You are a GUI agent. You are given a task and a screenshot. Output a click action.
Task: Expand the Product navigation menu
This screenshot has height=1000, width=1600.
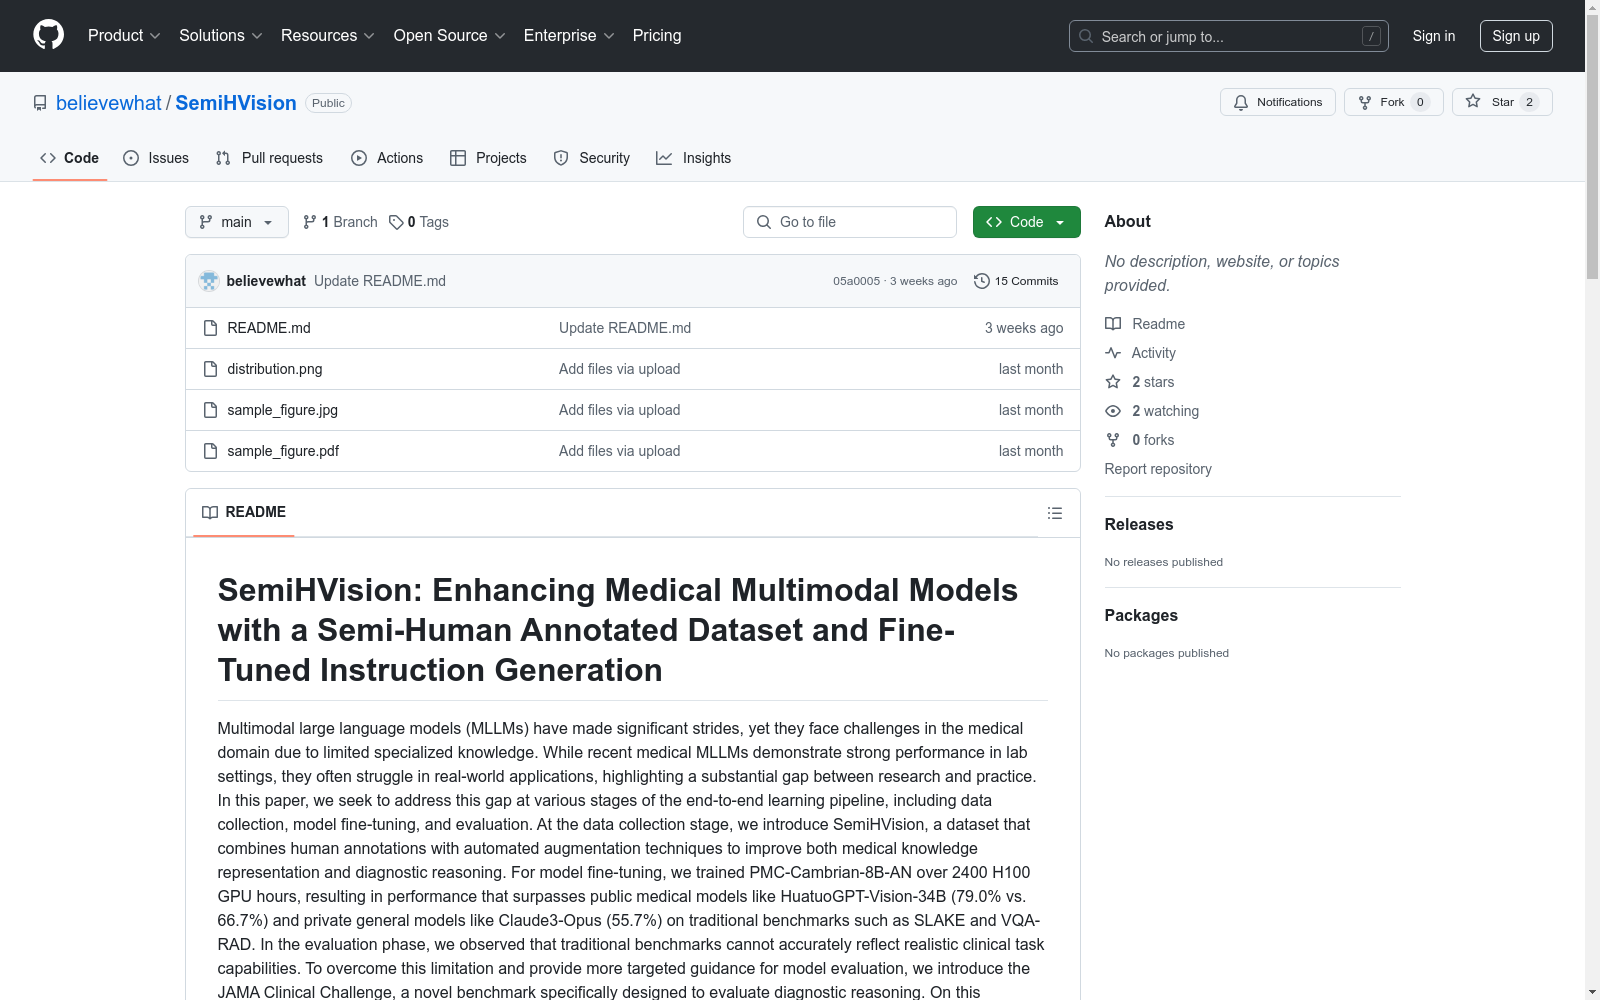pos(124,35)
